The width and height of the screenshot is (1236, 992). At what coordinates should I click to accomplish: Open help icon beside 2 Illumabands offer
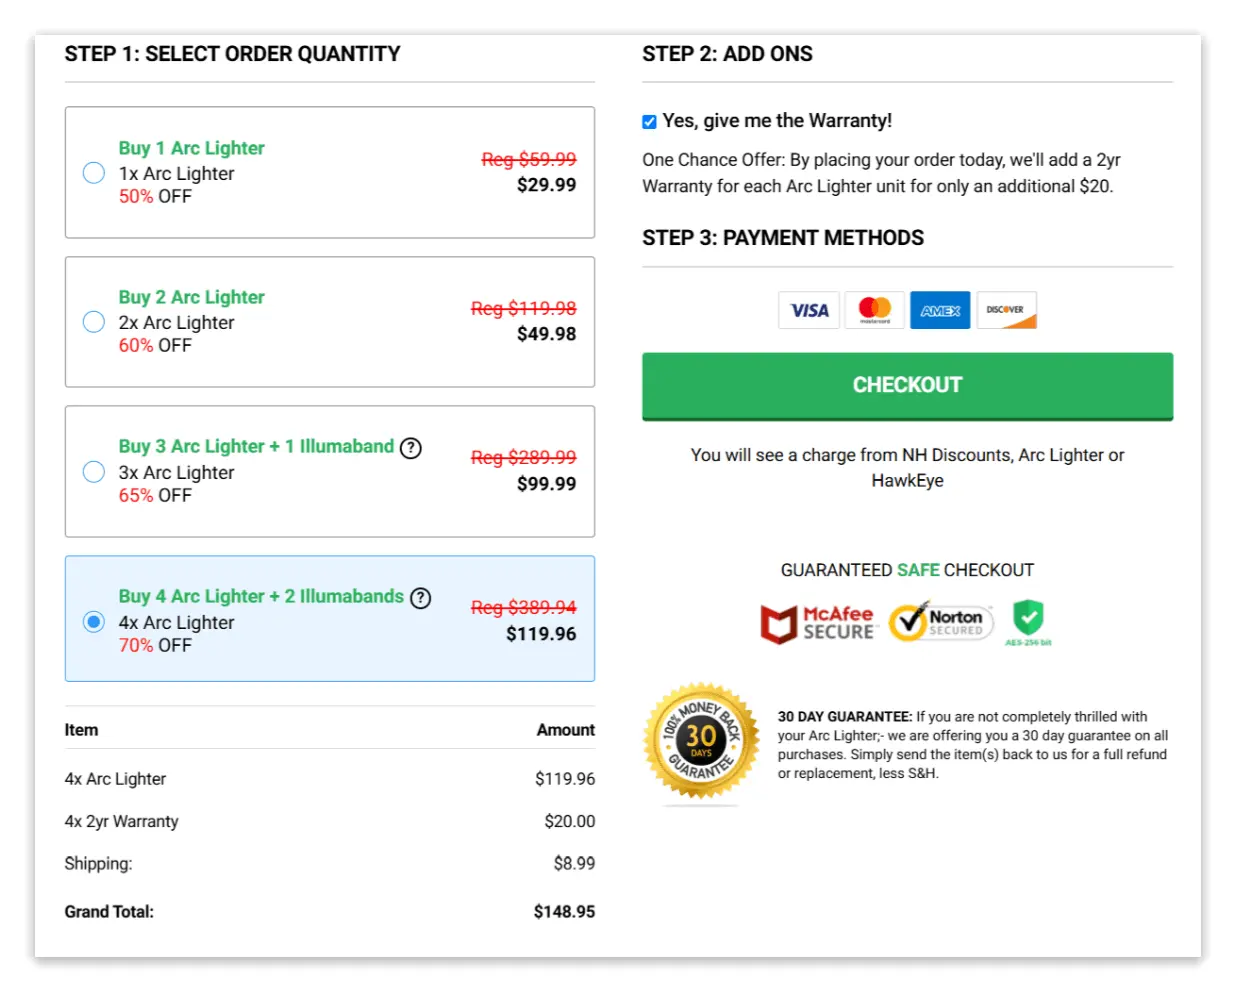pyautogui.click(x=421, y=598)
